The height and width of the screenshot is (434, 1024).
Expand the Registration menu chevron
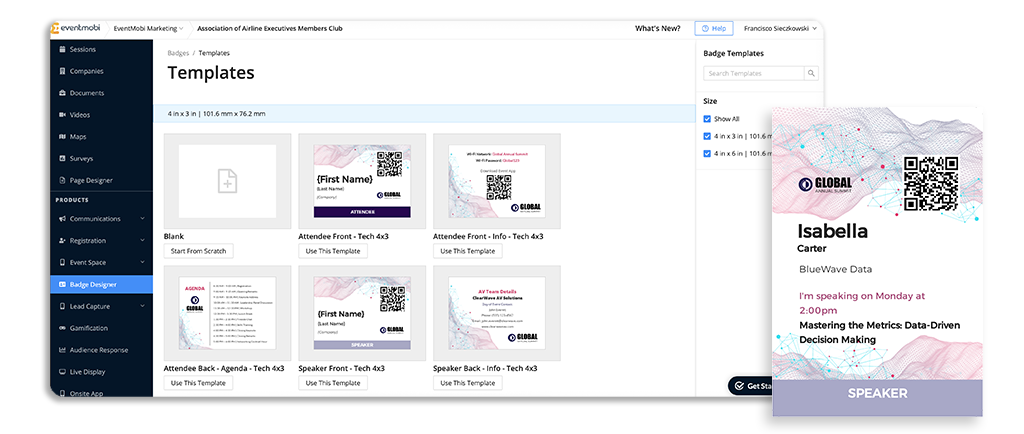click(142, 241)
